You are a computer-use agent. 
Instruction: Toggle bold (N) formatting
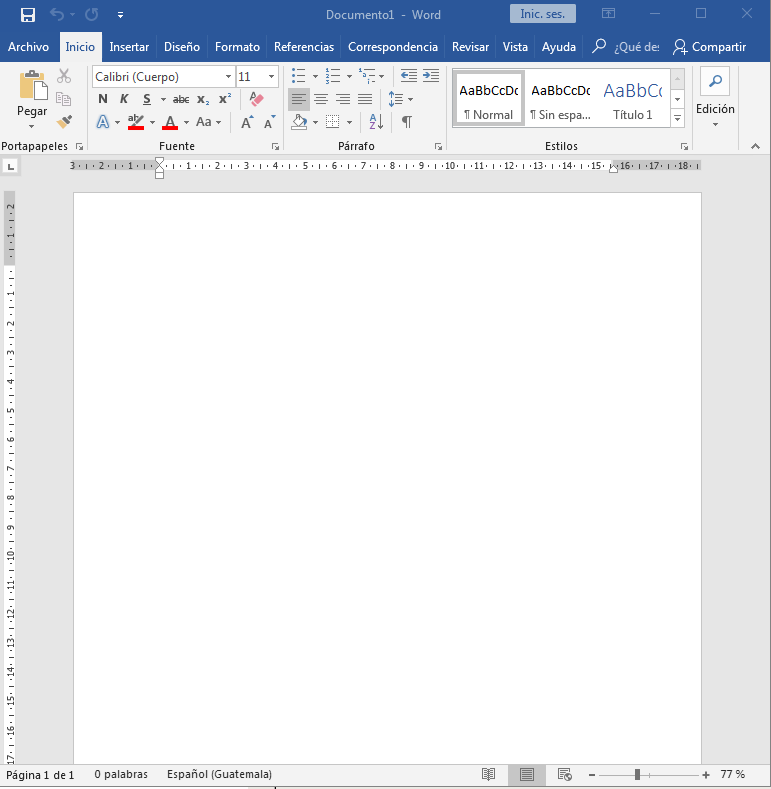(103, 99)
